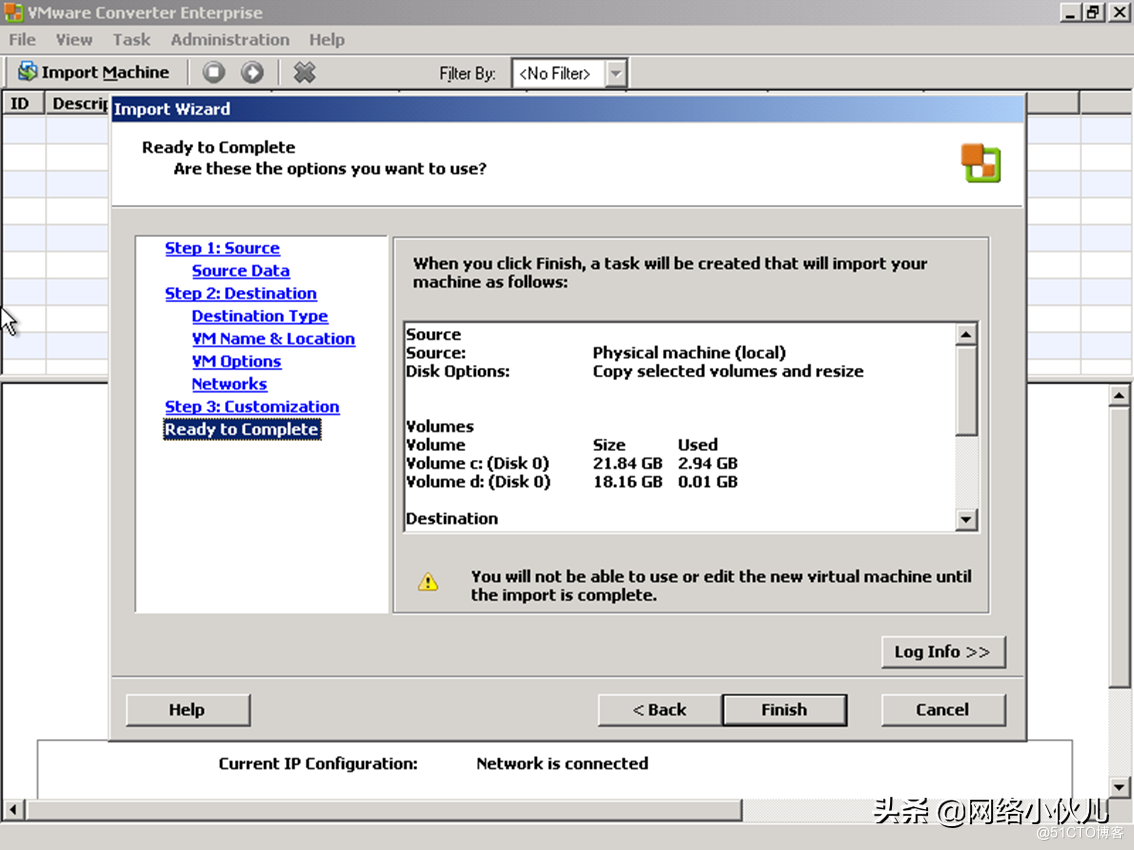
Task: Click the VMware Converter title bar icon
Action: click(14, 13)
